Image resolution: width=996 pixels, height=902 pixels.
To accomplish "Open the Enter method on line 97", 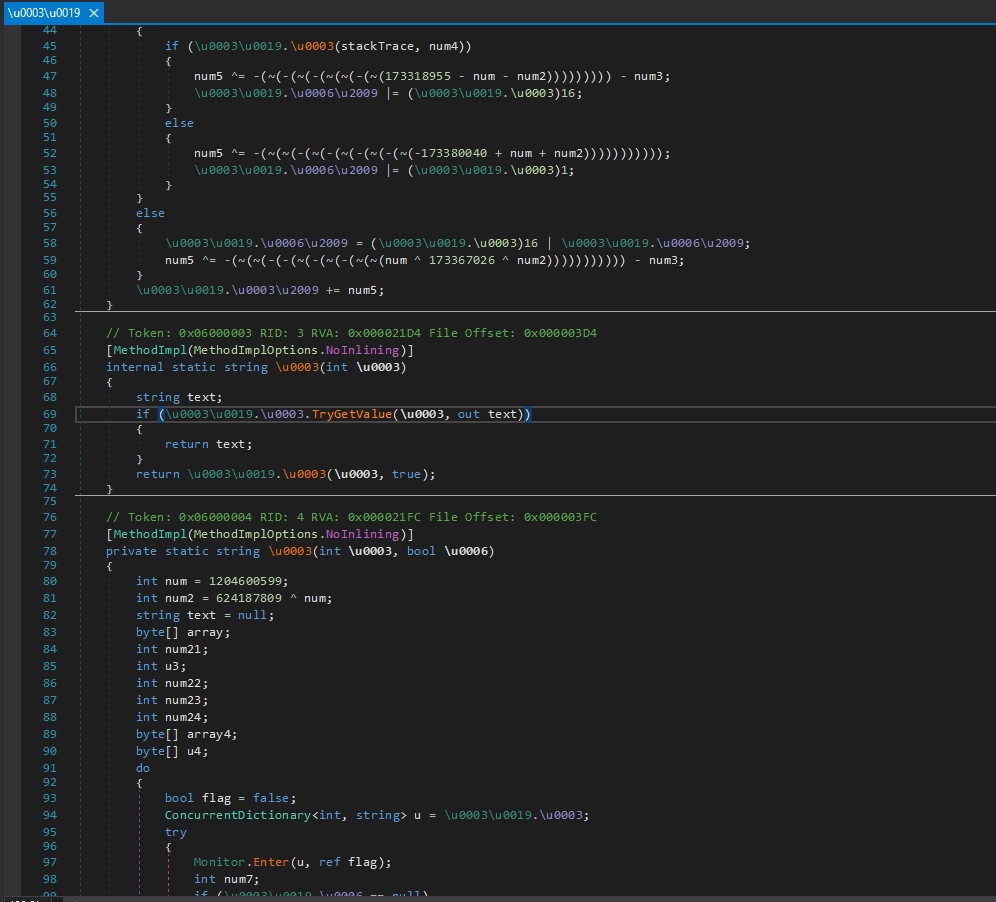I will [x=271, y=863].
